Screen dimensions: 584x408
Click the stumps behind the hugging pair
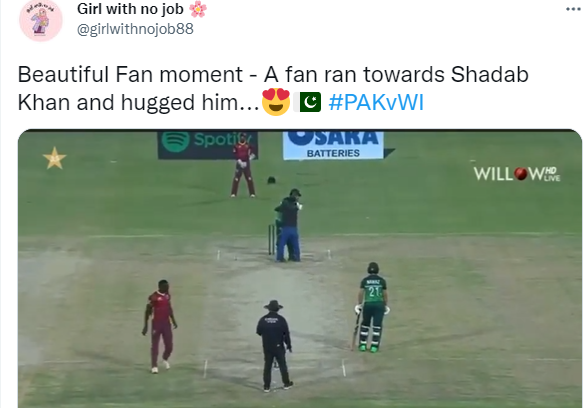tap(272, 239)
